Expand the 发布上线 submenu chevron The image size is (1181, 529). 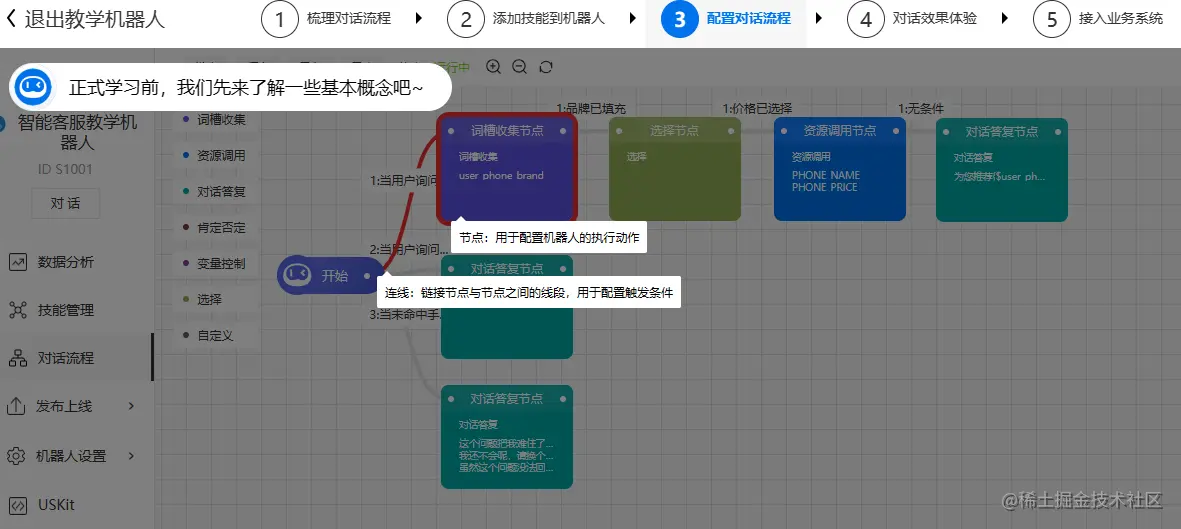[131, 406]
